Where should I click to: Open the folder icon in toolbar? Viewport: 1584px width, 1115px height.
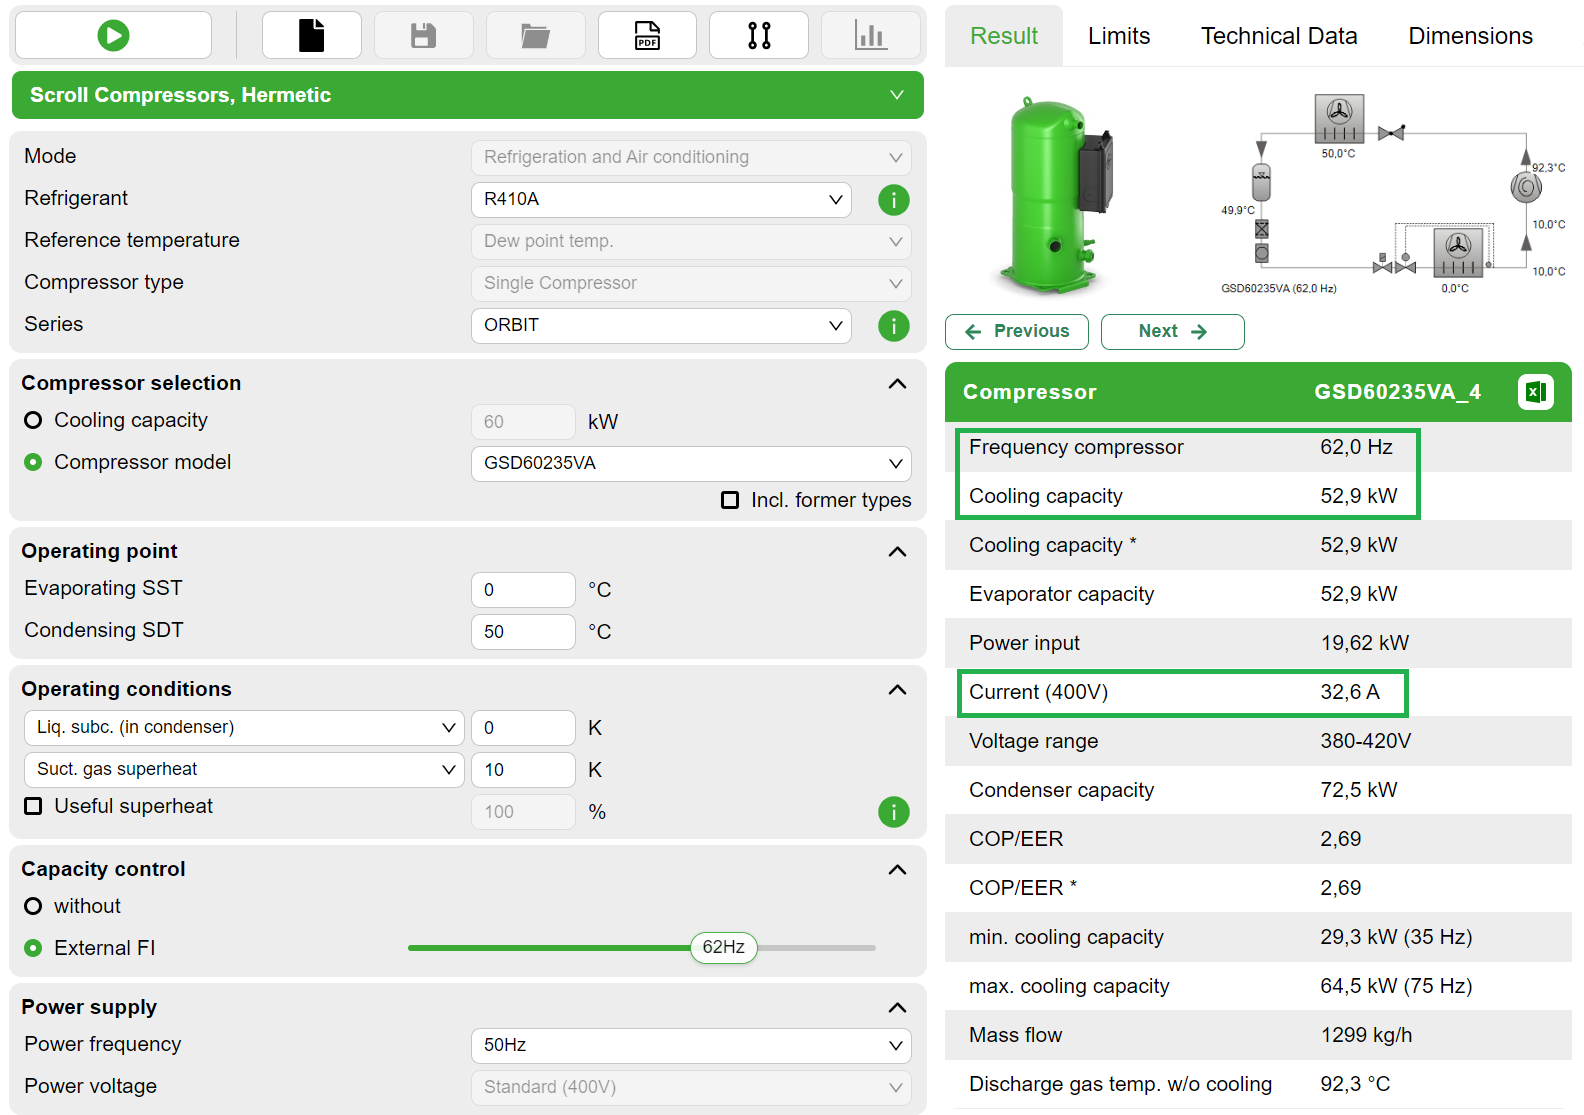(535, 36)
